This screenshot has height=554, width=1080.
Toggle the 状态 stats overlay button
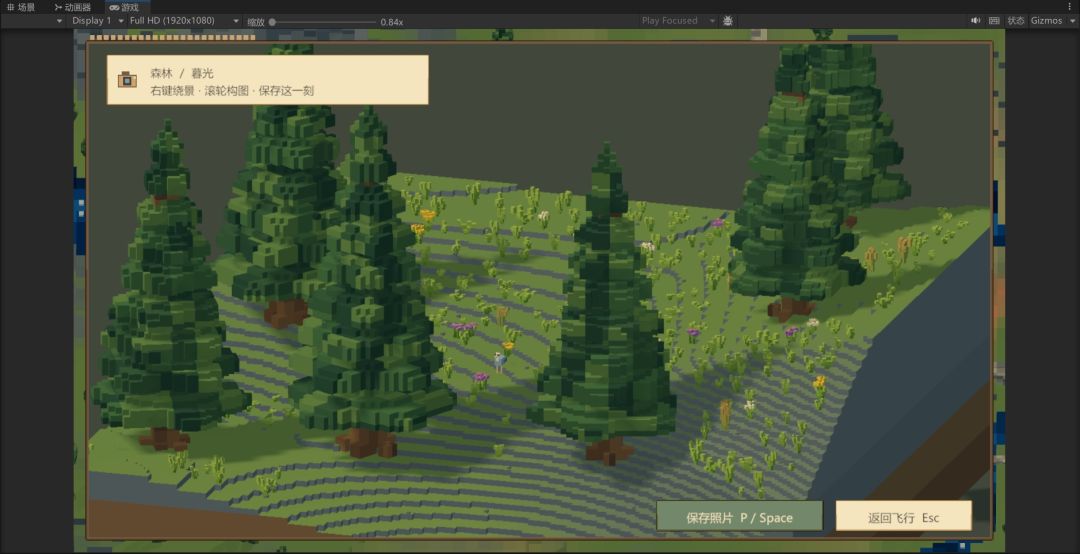[x=1016, y=21]
